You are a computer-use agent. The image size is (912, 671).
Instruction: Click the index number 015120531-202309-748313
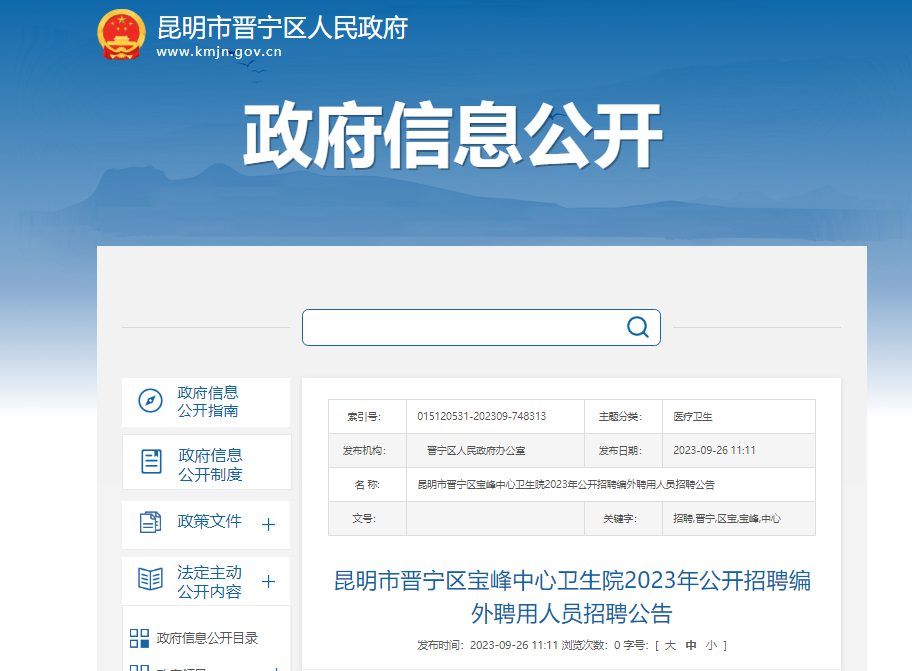click(x=481, y=416)
